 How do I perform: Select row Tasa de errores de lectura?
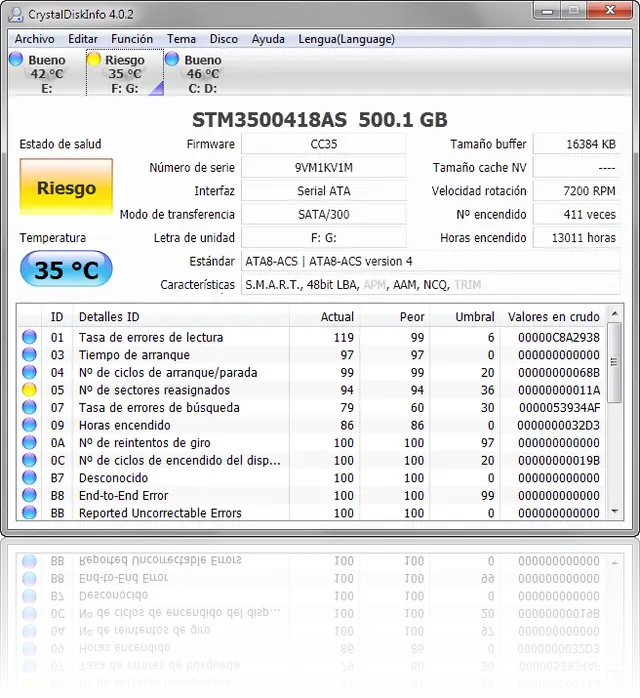[311, 337]
